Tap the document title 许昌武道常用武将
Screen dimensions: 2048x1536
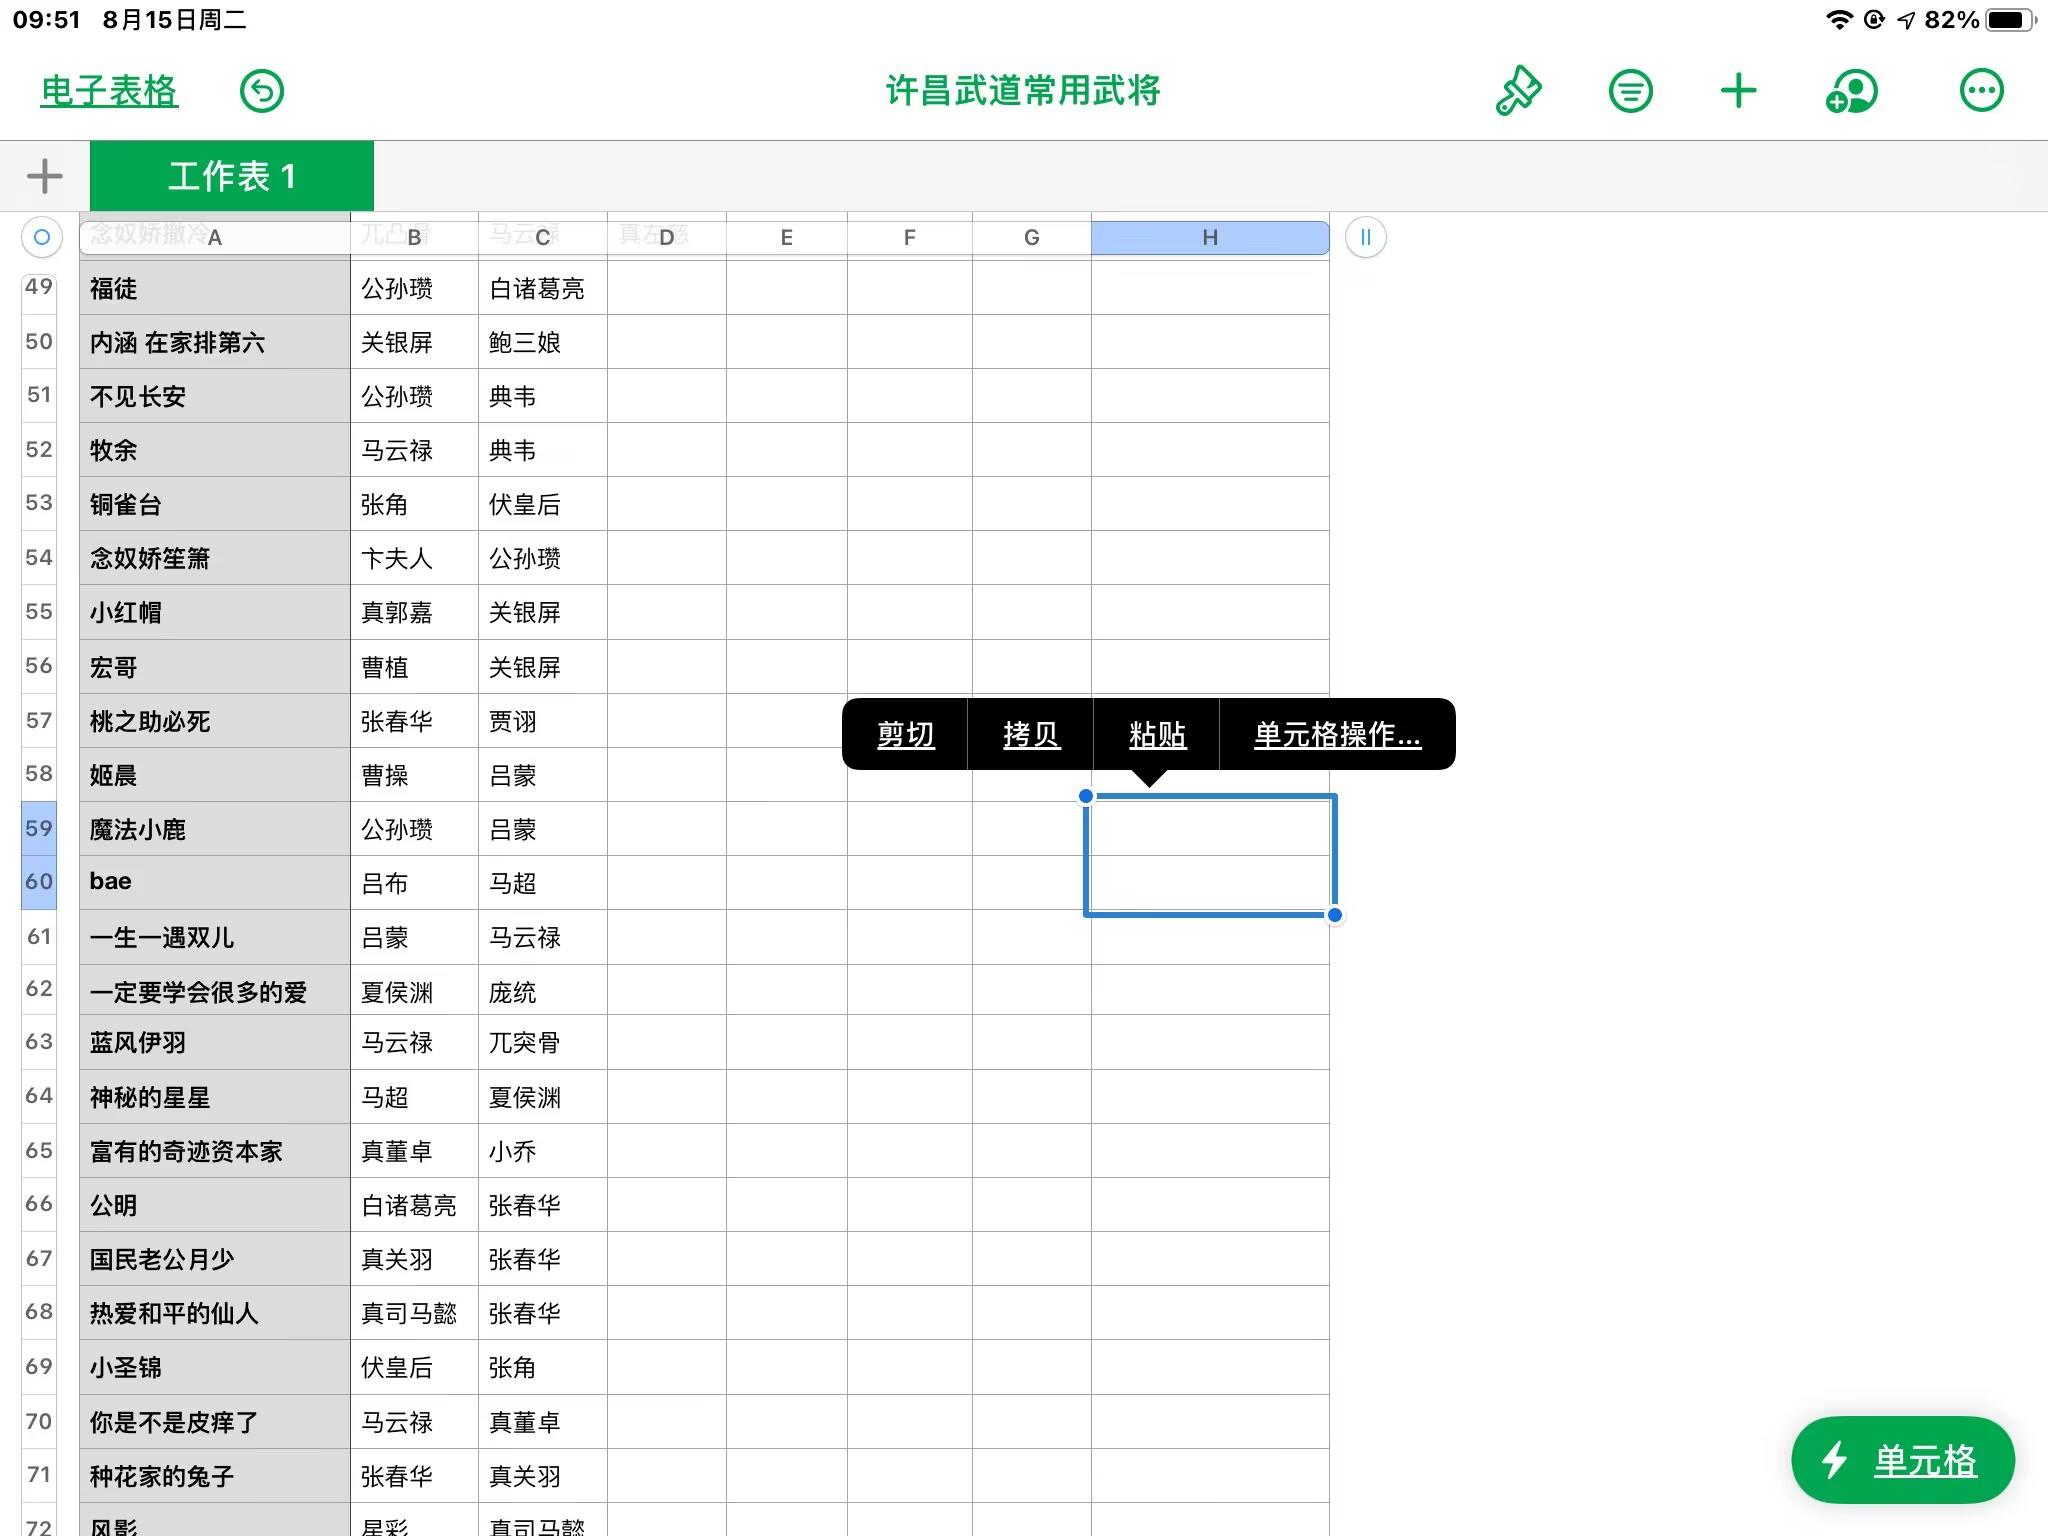click(x=1023, y=91)
